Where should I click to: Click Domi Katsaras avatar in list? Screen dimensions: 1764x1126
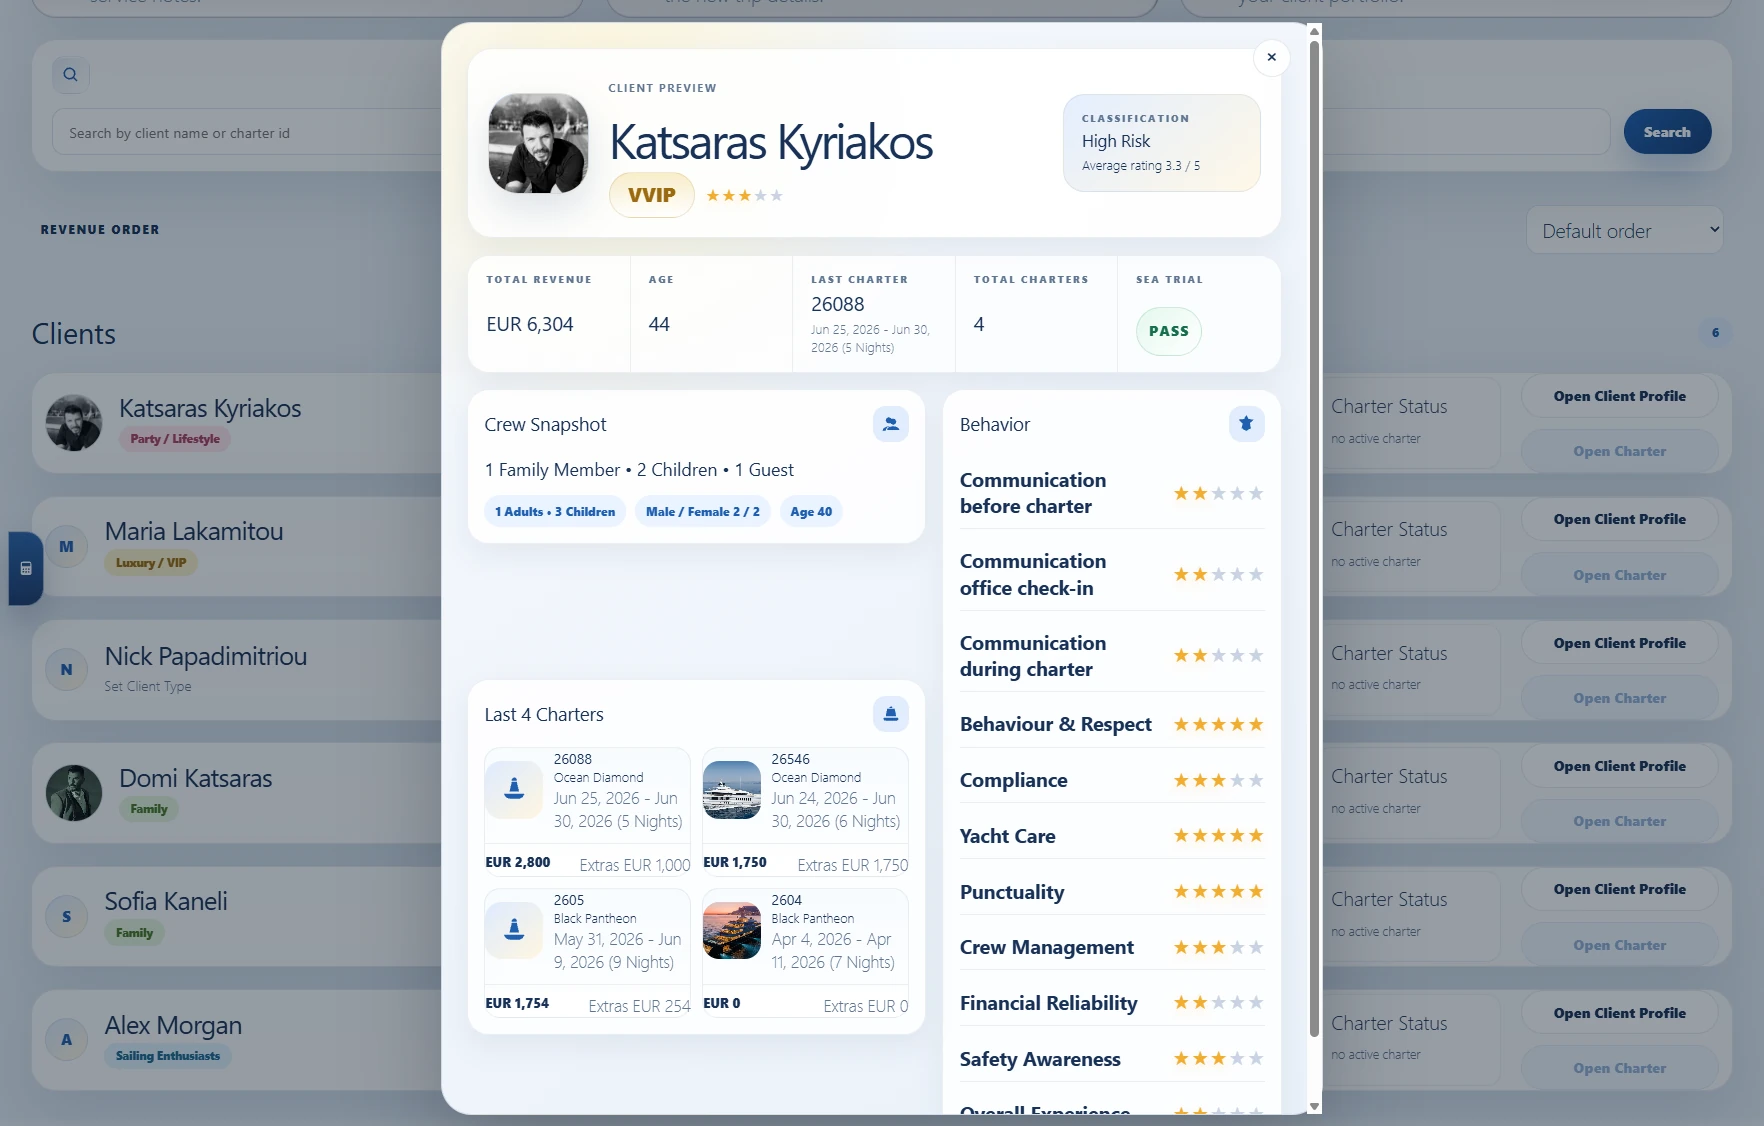[74, 793]
